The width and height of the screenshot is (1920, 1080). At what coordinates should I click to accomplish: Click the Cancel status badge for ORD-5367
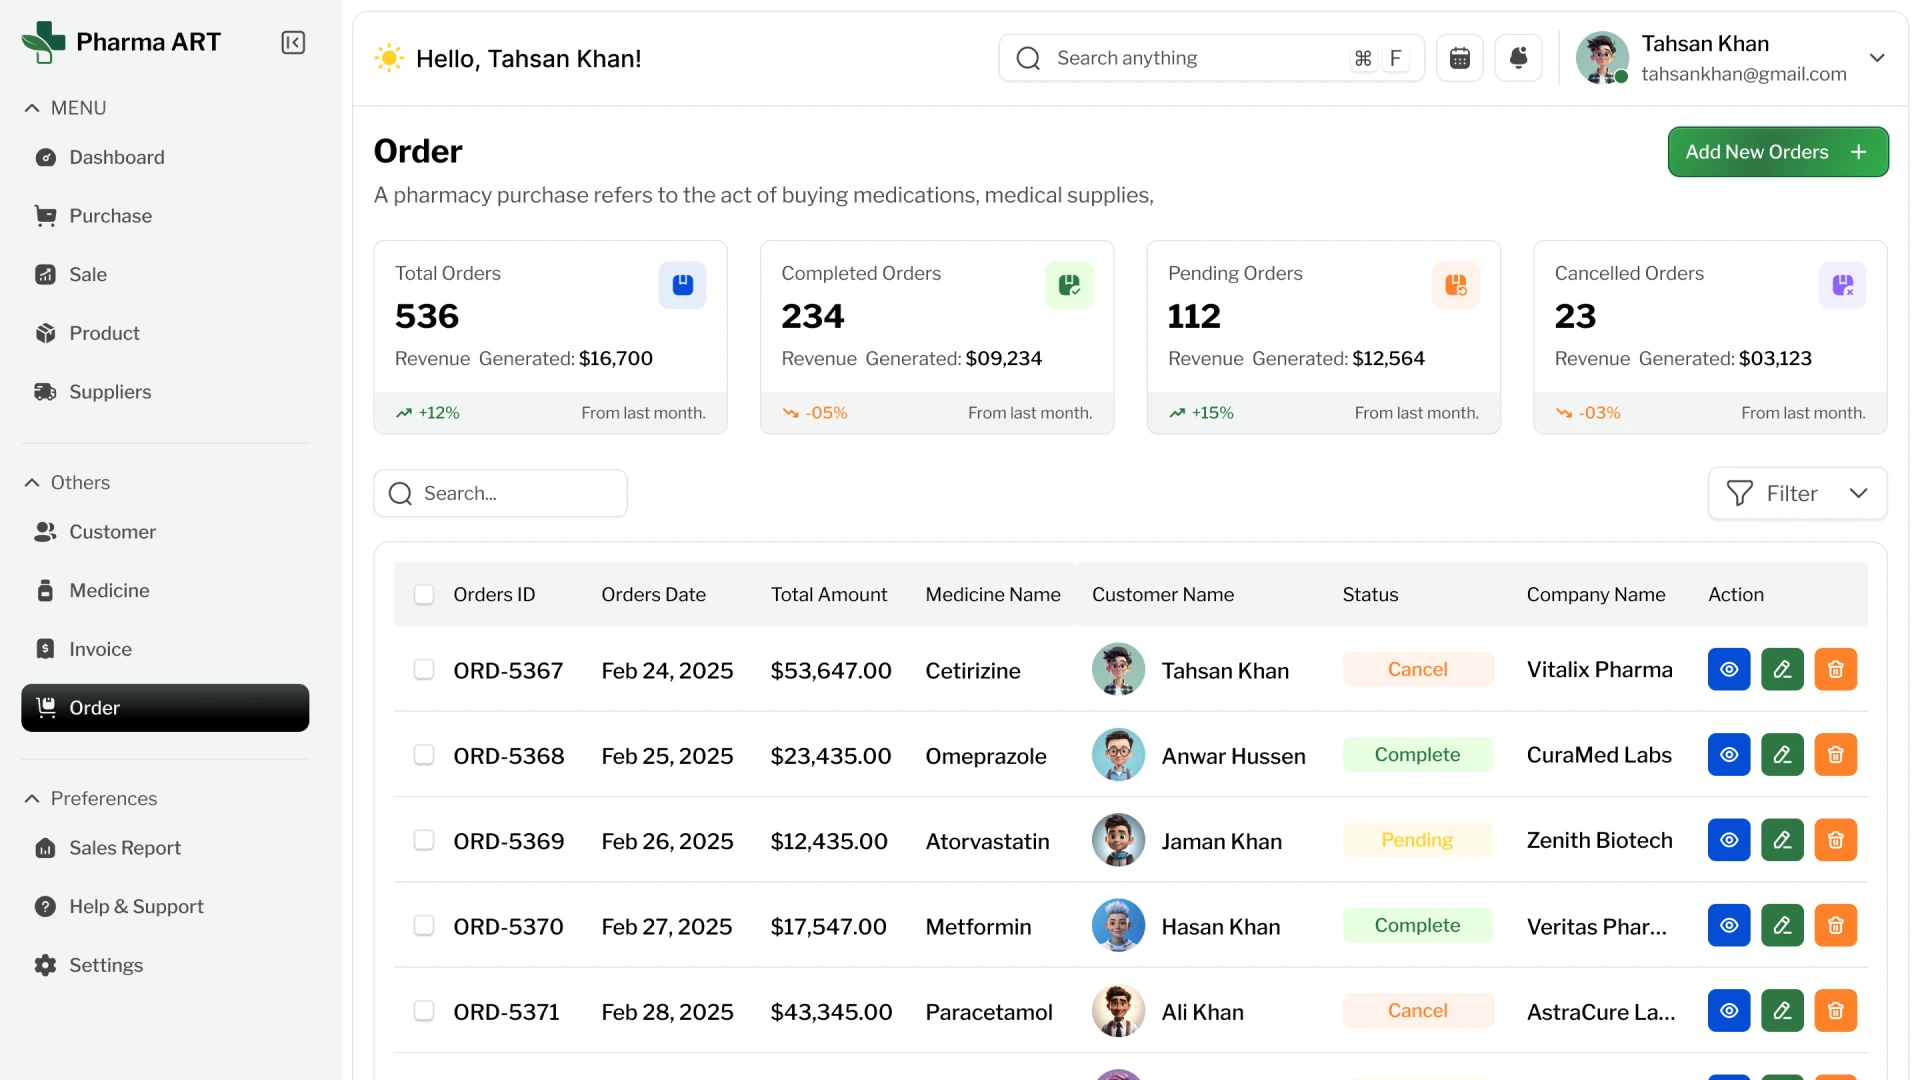click(1417, 670)
